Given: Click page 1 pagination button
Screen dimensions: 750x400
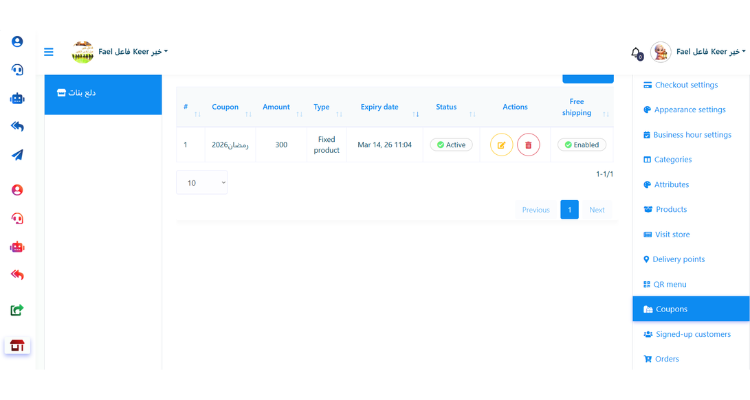Looking at the screenshot, I should pyautogui.click(x=569, y=210).
